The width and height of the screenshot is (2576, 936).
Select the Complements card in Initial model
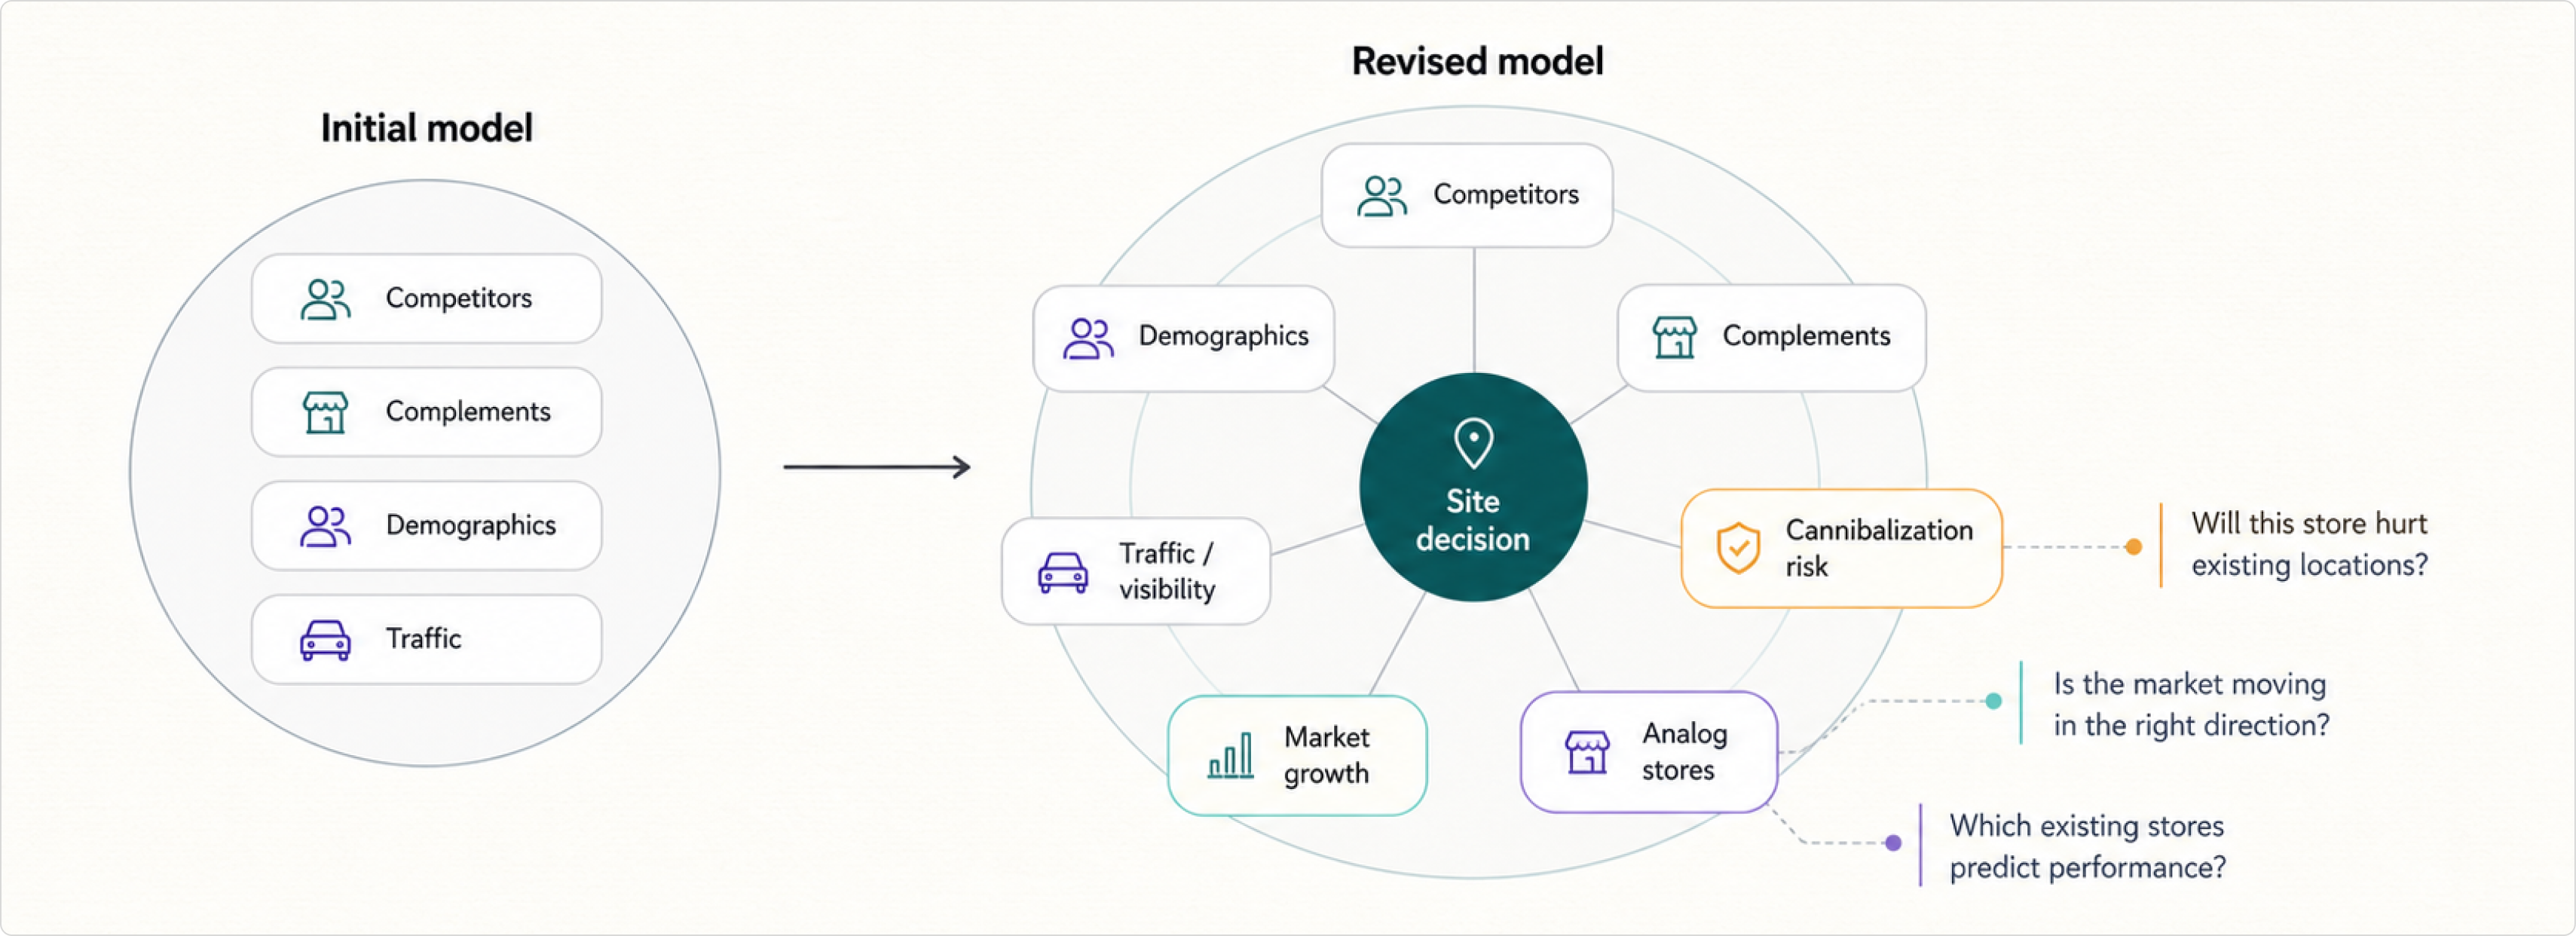(427, 412)
